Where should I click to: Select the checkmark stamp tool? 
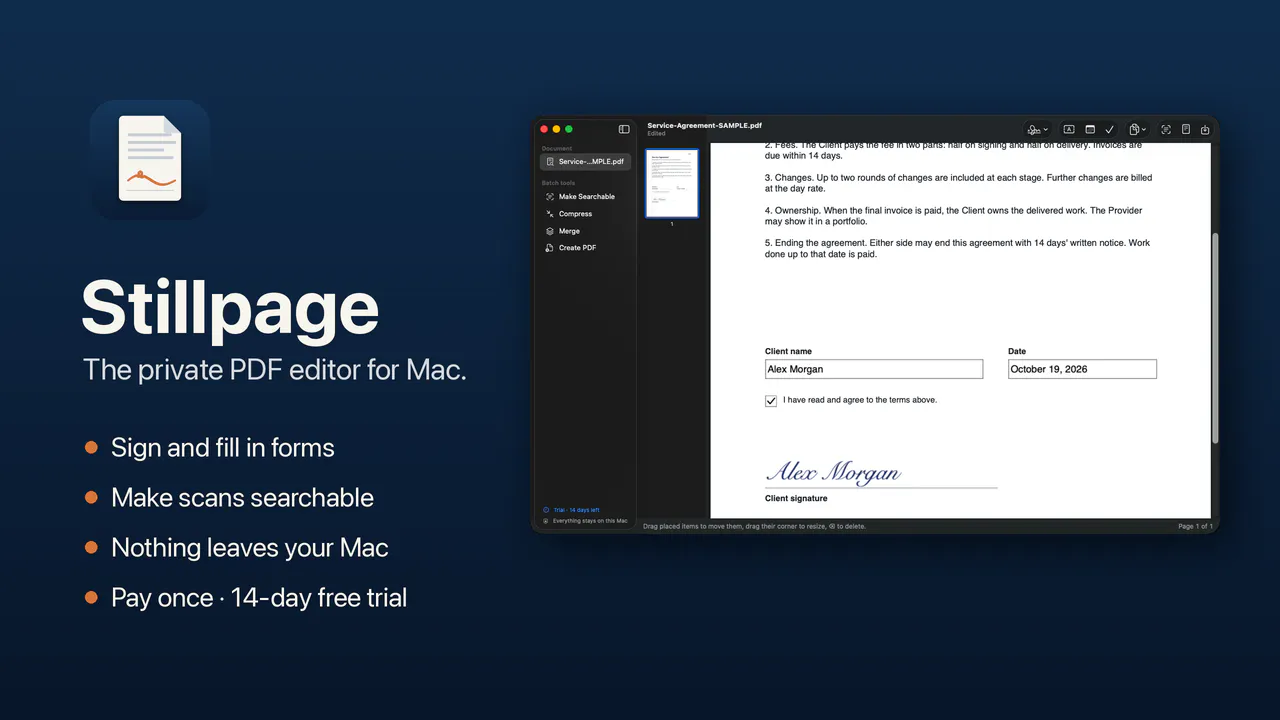tap(1109, 130)
